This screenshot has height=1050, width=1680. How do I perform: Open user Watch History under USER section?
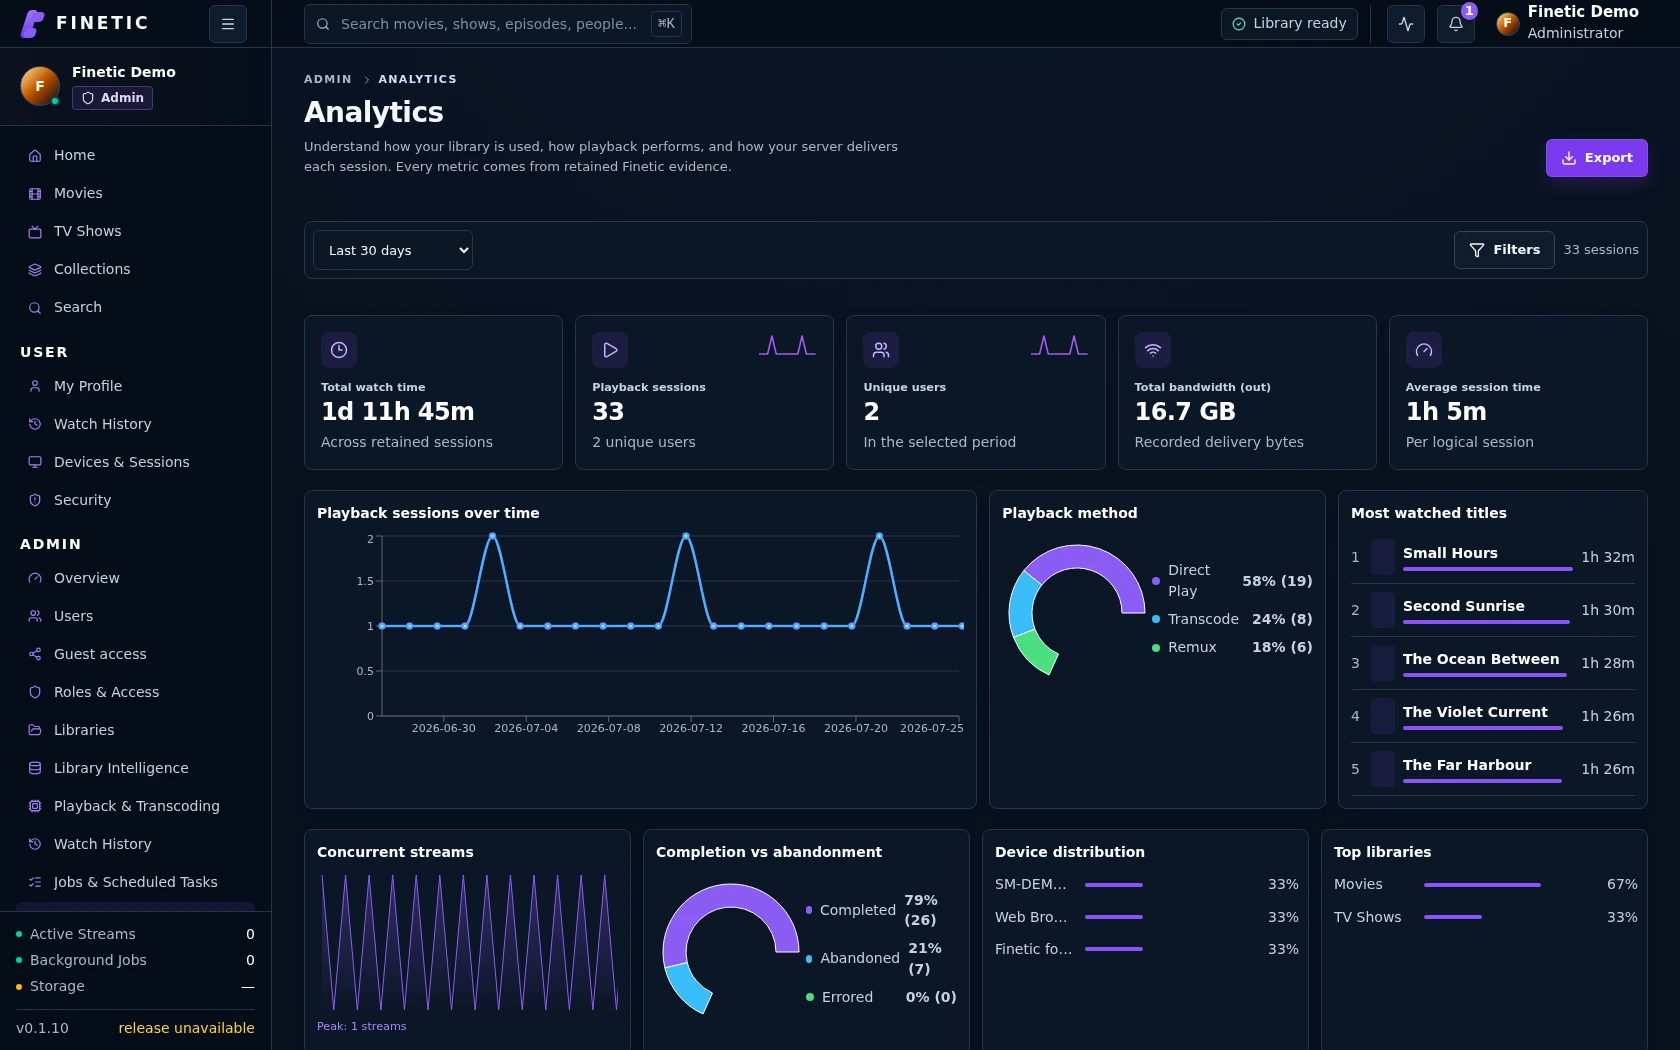coord(135,424)
